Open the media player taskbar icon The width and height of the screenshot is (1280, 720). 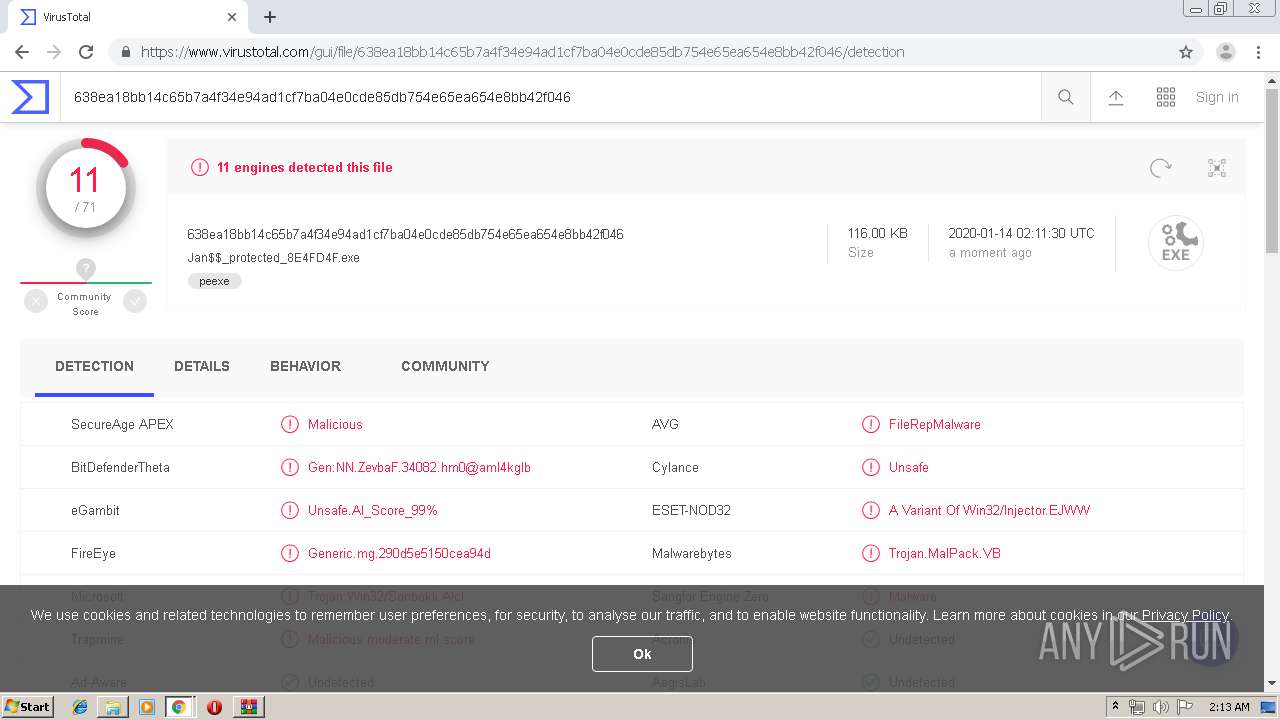(x=147, y=707)
